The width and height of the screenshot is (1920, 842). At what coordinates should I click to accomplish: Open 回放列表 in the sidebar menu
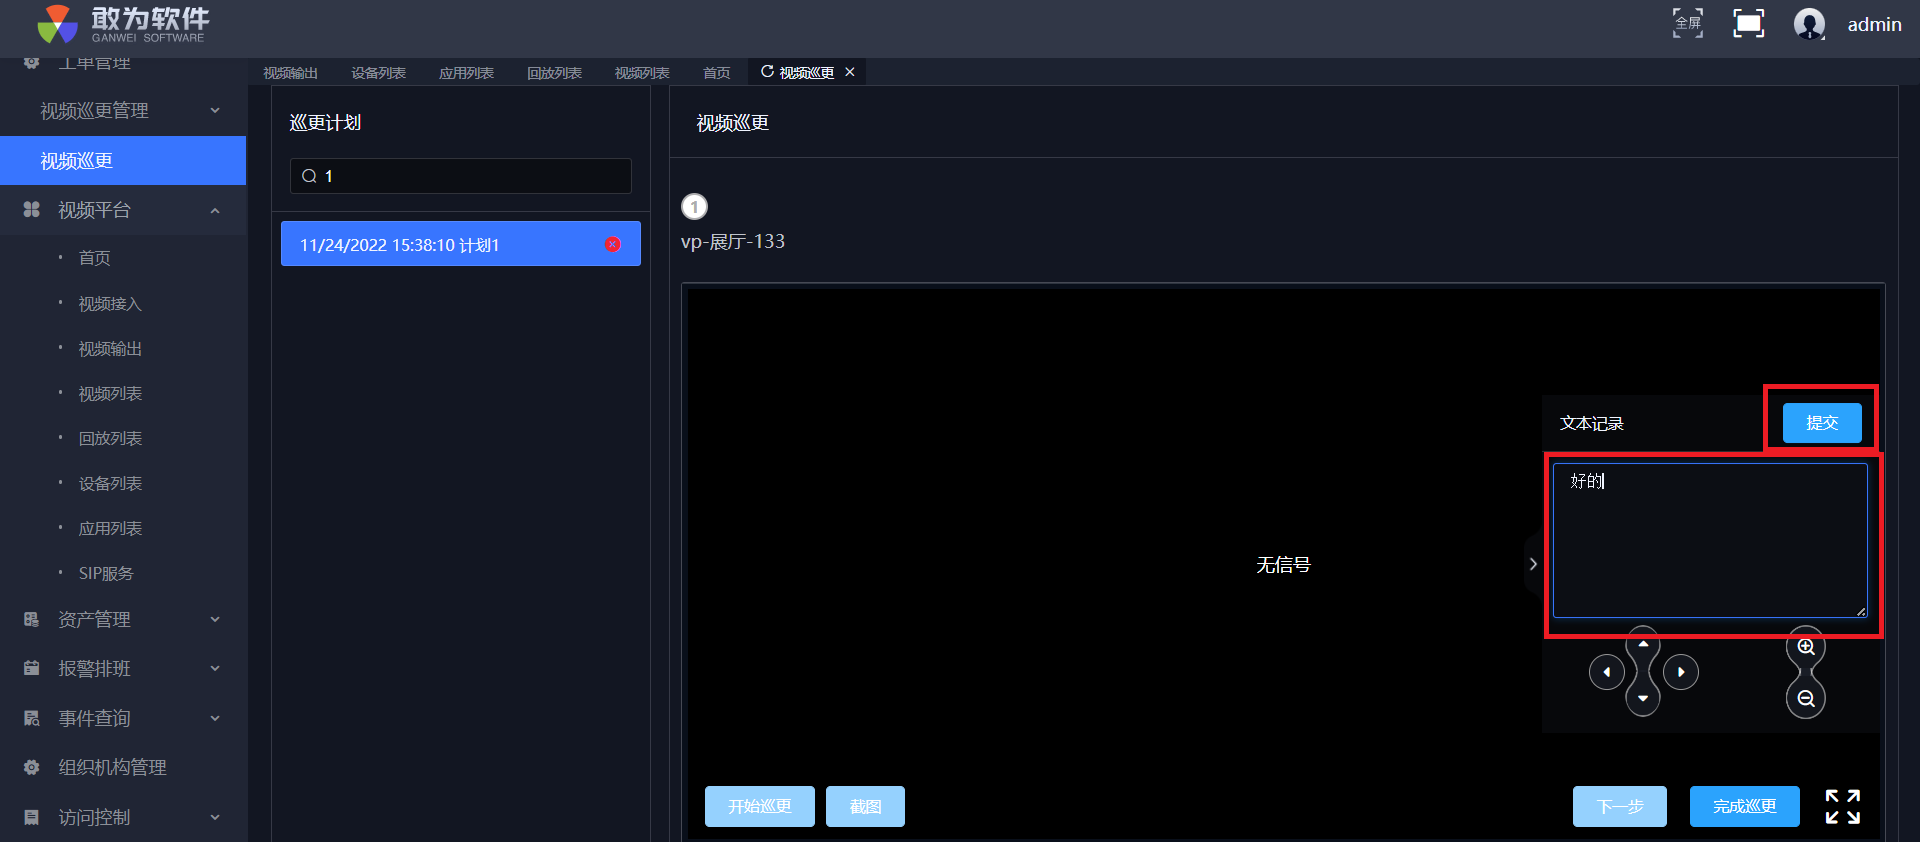(x=111, y=439)
